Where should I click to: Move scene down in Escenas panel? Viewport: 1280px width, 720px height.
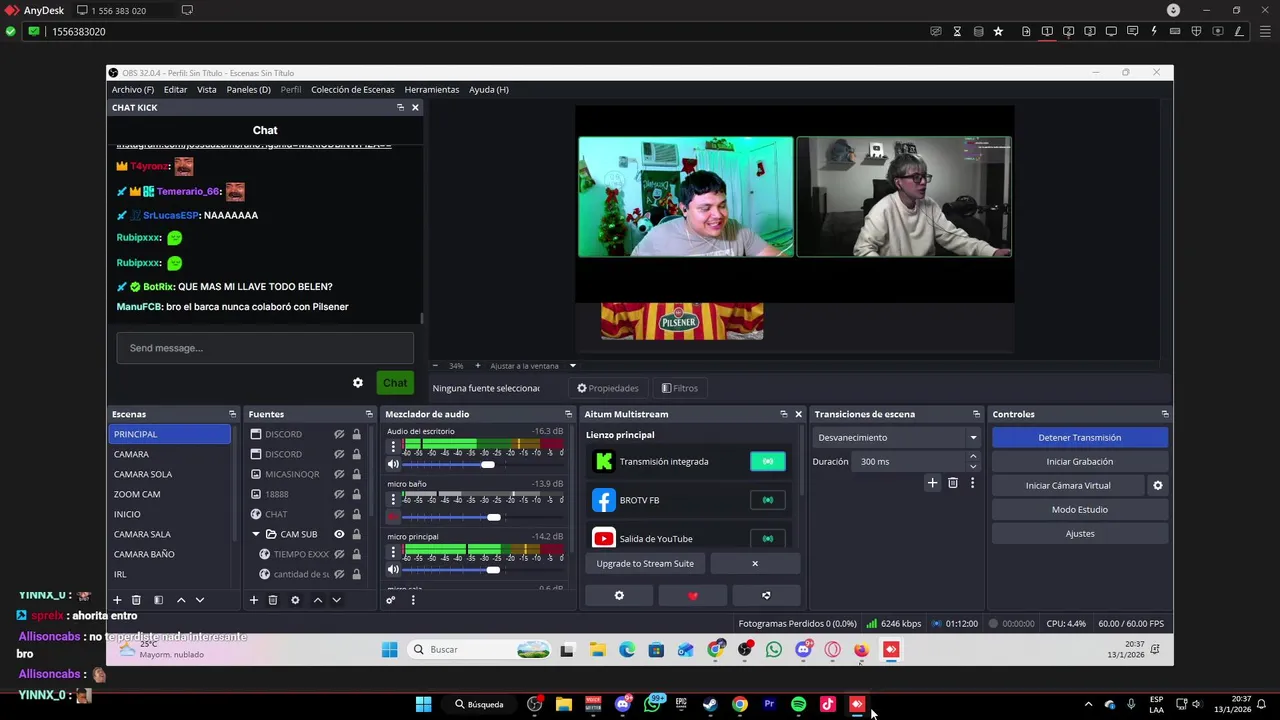tap(200, 600)
